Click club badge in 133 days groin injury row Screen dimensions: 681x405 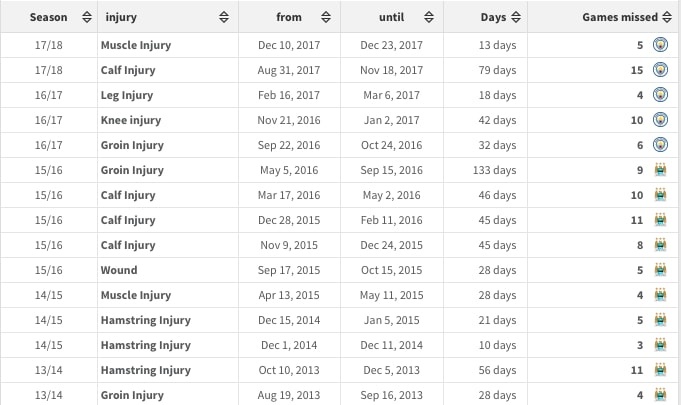tap(660, 170)
